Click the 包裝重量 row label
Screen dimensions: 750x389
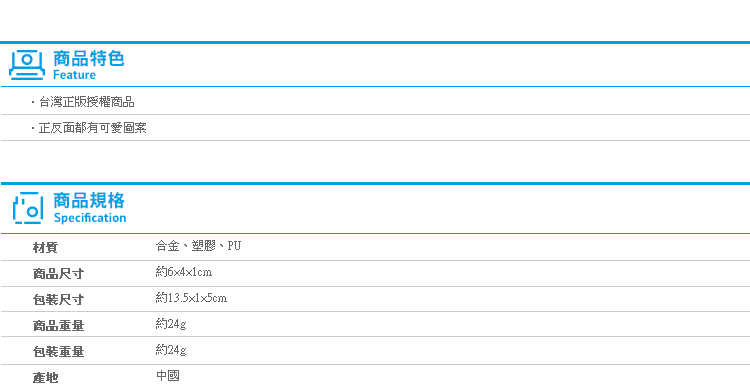58,352
